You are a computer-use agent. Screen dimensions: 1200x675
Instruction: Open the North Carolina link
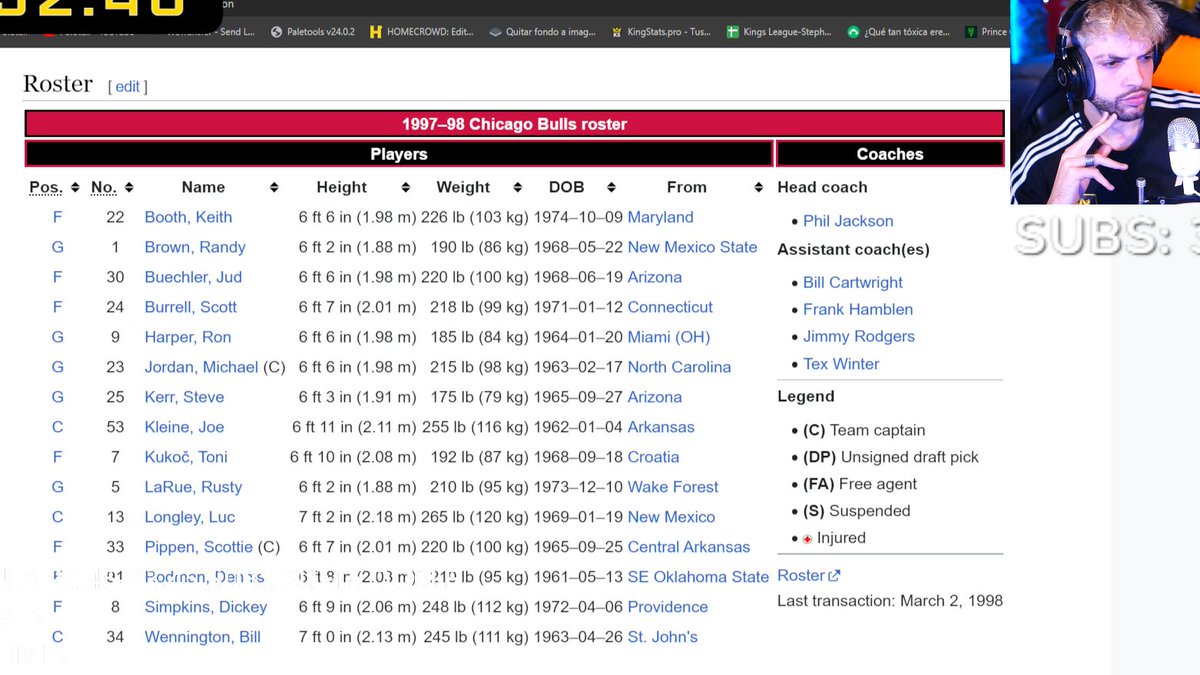coord(679,367)
